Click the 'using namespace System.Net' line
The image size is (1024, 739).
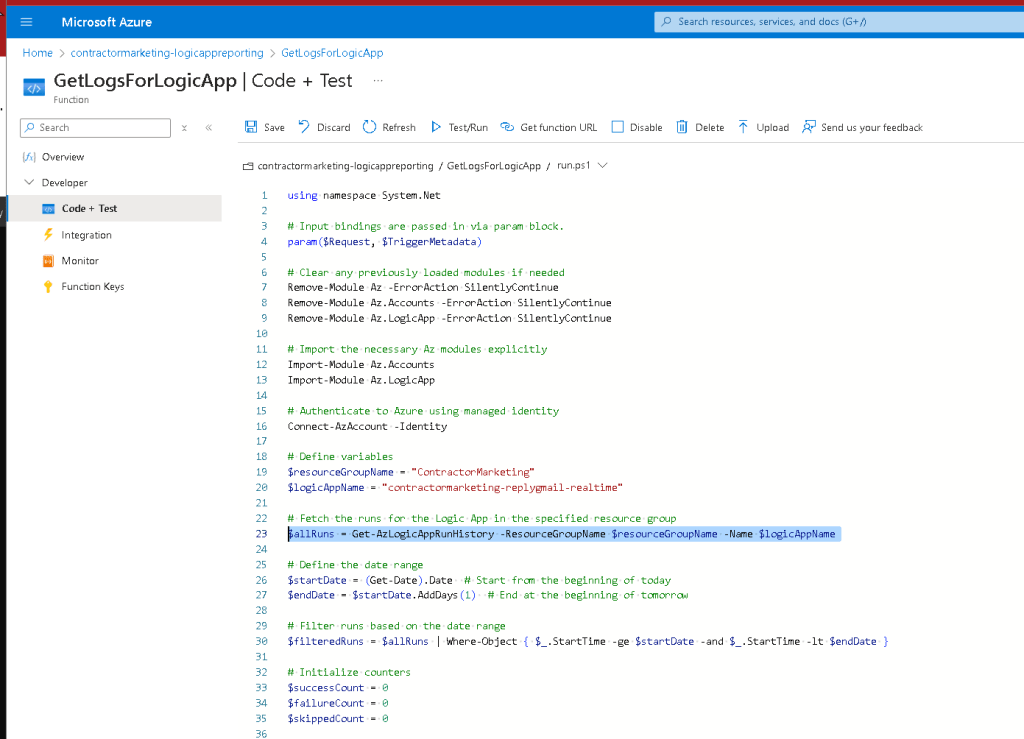click(x=364, y=195)
